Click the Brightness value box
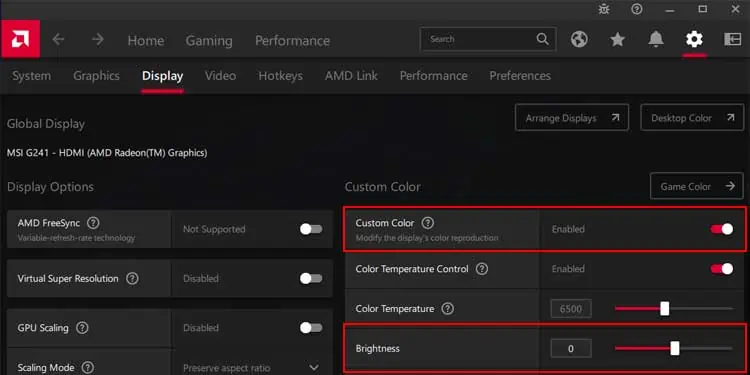The width and height of the screenshot is (750, 375). (x=571, y=349)
